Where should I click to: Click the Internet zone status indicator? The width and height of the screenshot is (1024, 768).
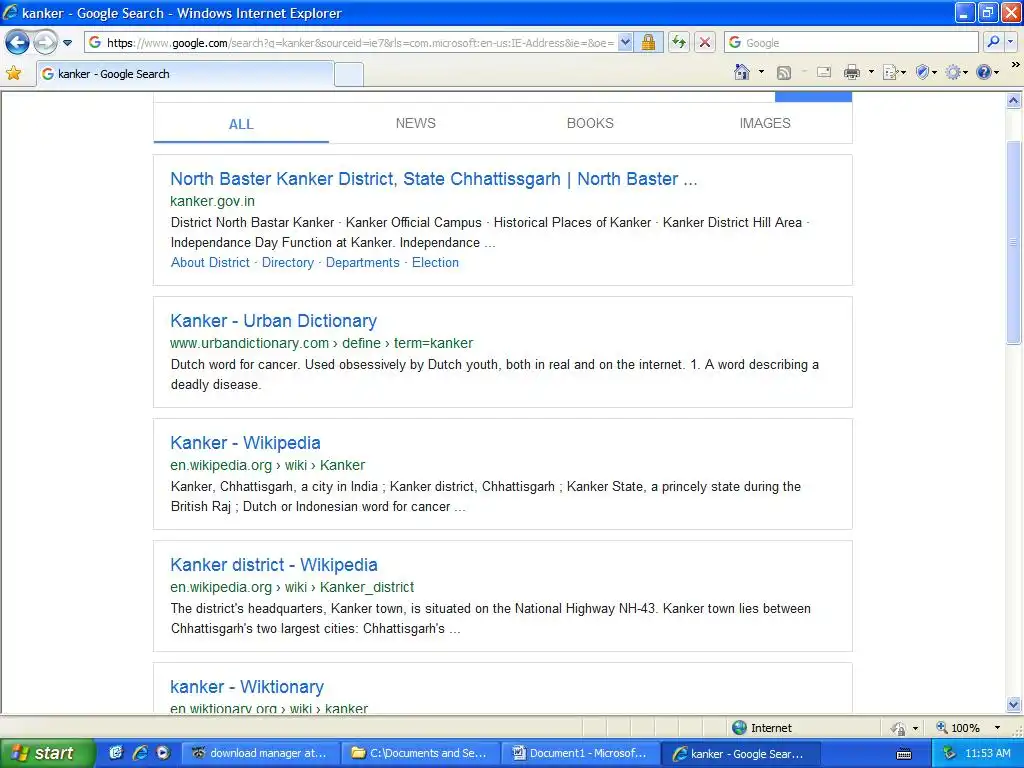pyautogui.click(x=761, y=728)
